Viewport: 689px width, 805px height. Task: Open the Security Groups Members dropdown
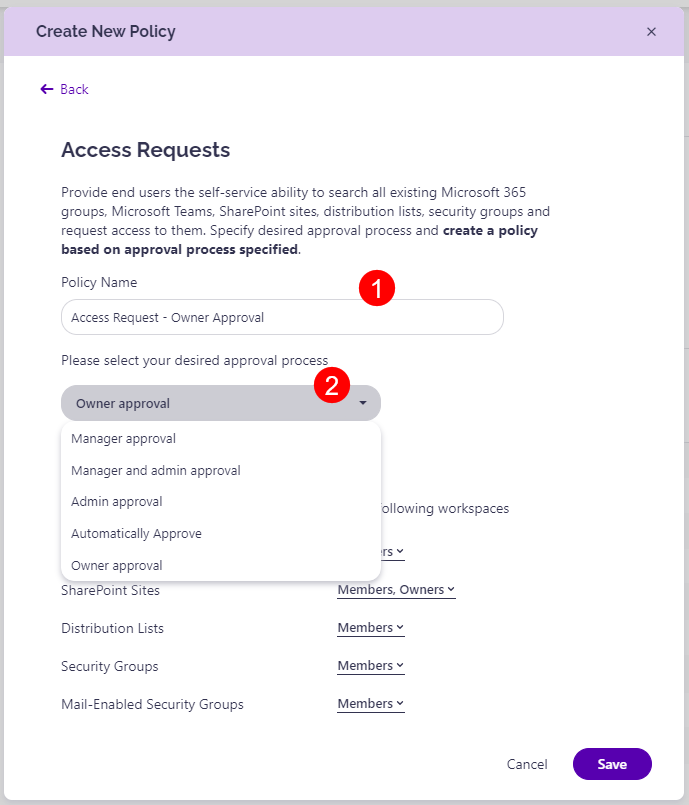pos(370,665)
